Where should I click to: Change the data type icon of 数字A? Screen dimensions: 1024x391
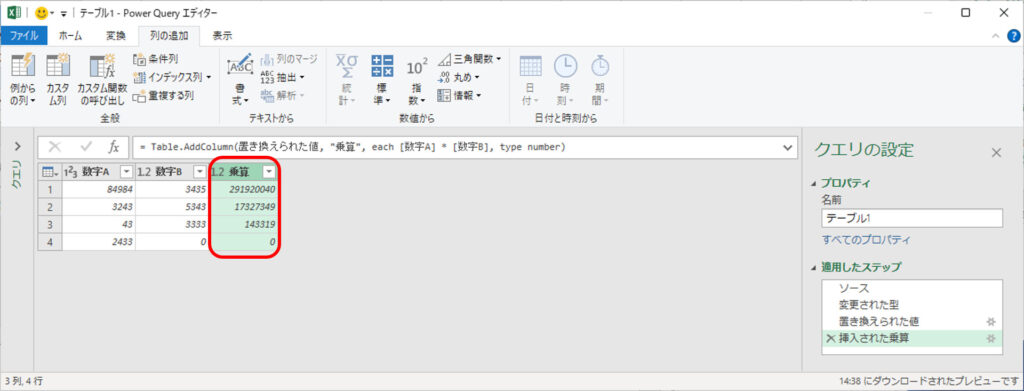tap(71, 172)
